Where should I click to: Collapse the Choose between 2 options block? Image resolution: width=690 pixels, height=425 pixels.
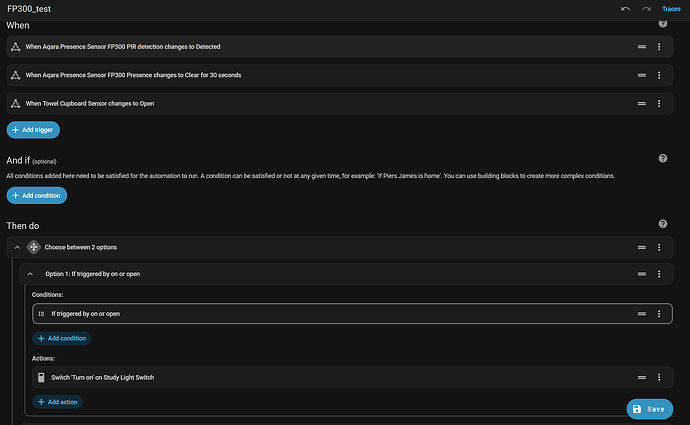pyautogui.click(x=17, y=246)
